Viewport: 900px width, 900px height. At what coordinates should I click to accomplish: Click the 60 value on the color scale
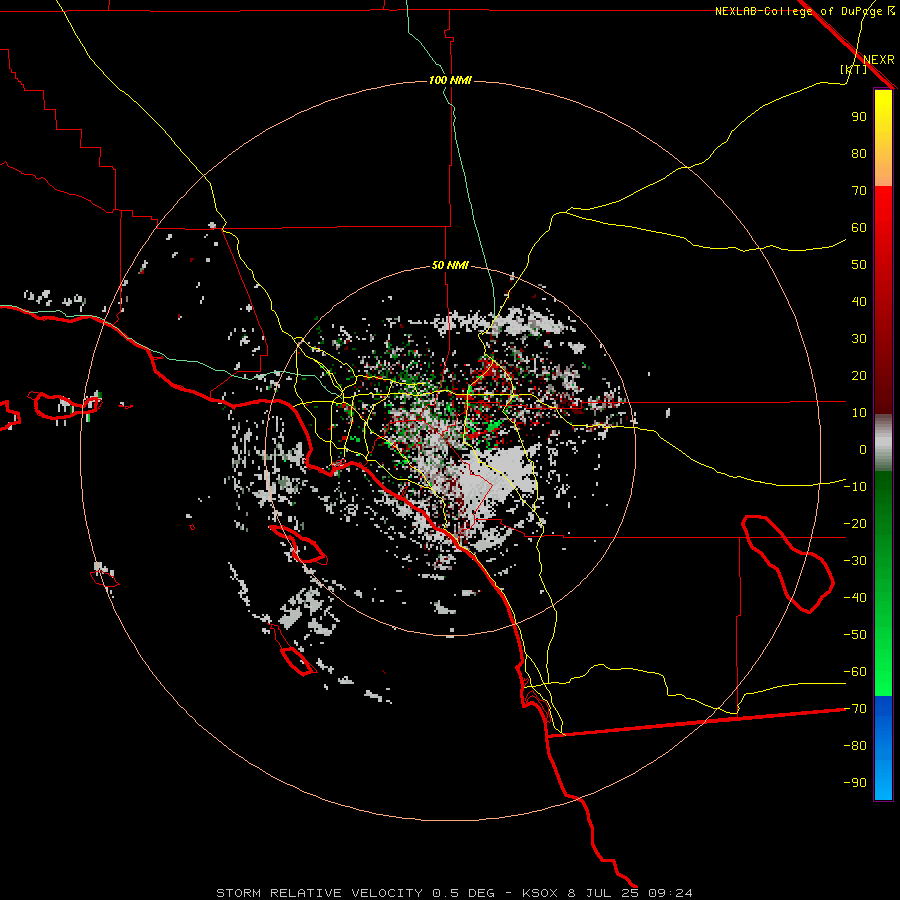pos(859,227)
